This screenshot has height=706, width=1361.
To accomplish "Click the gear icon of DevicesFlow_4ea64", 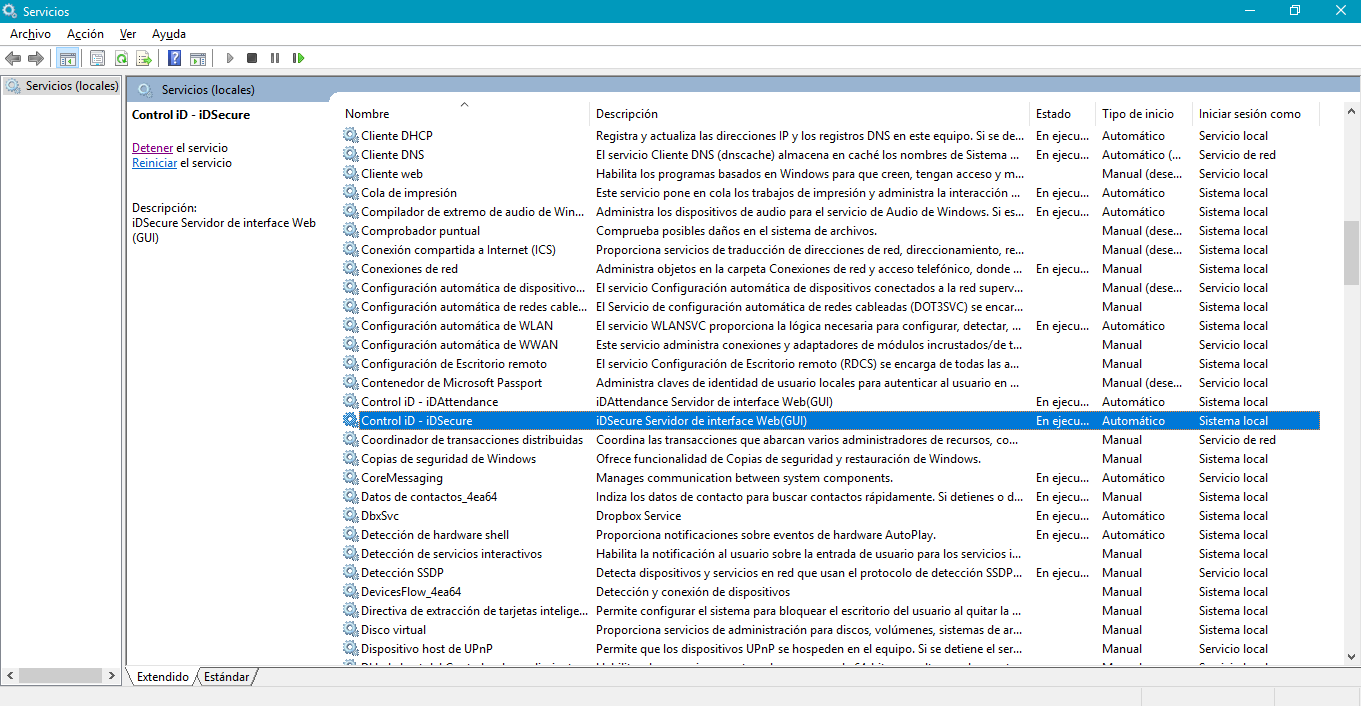I will point(351,591).
